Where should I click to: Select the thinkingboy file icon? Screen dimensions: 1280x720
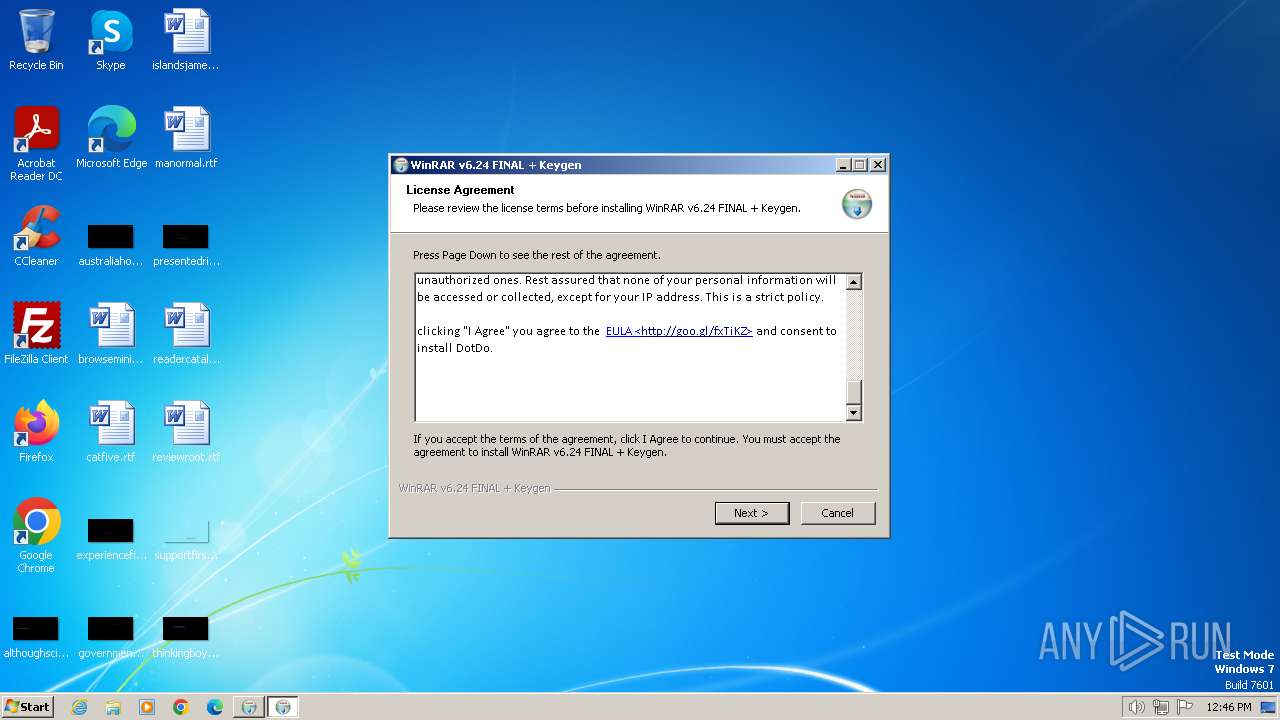(186, 637)
